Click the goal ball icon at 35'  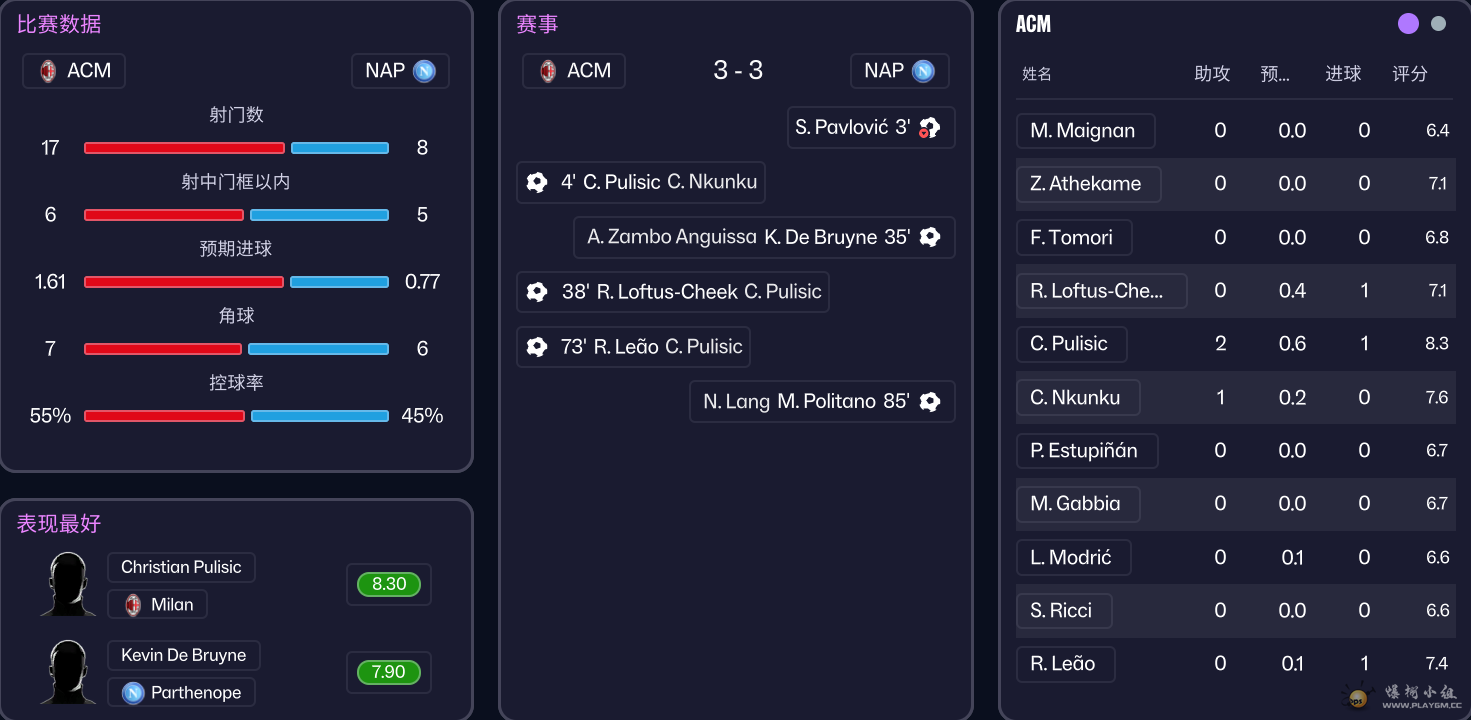tap(930, 237)
